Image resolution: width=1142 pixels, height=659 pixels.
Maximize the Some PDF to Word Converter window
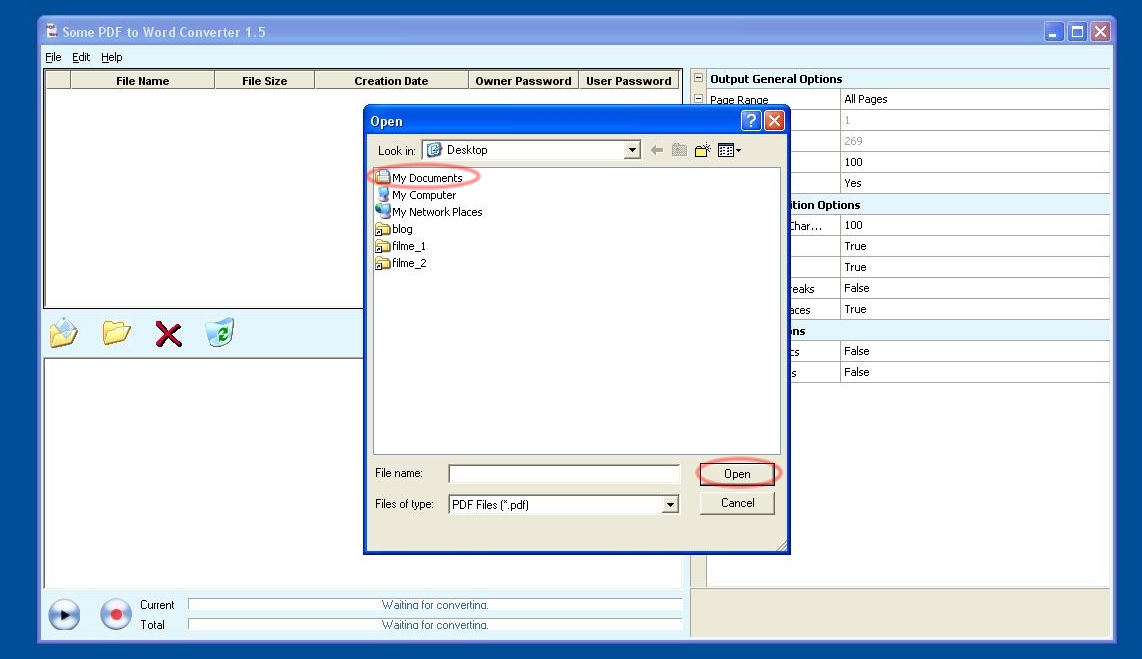1077,32
